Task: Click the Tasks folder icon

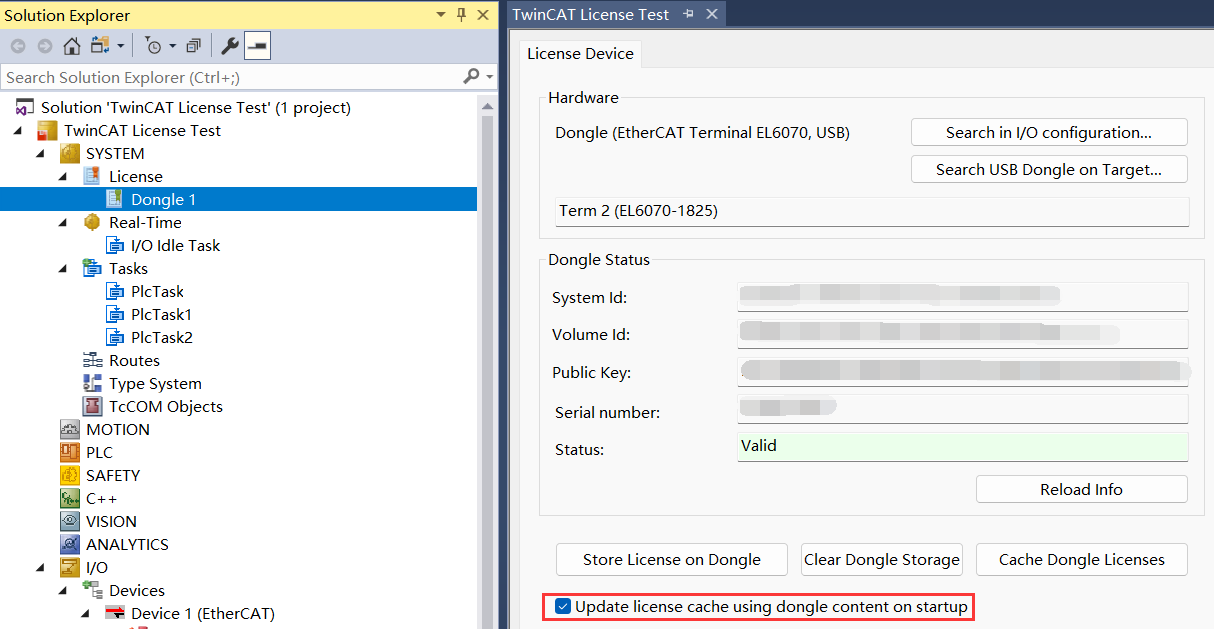Action: point(92,268)
